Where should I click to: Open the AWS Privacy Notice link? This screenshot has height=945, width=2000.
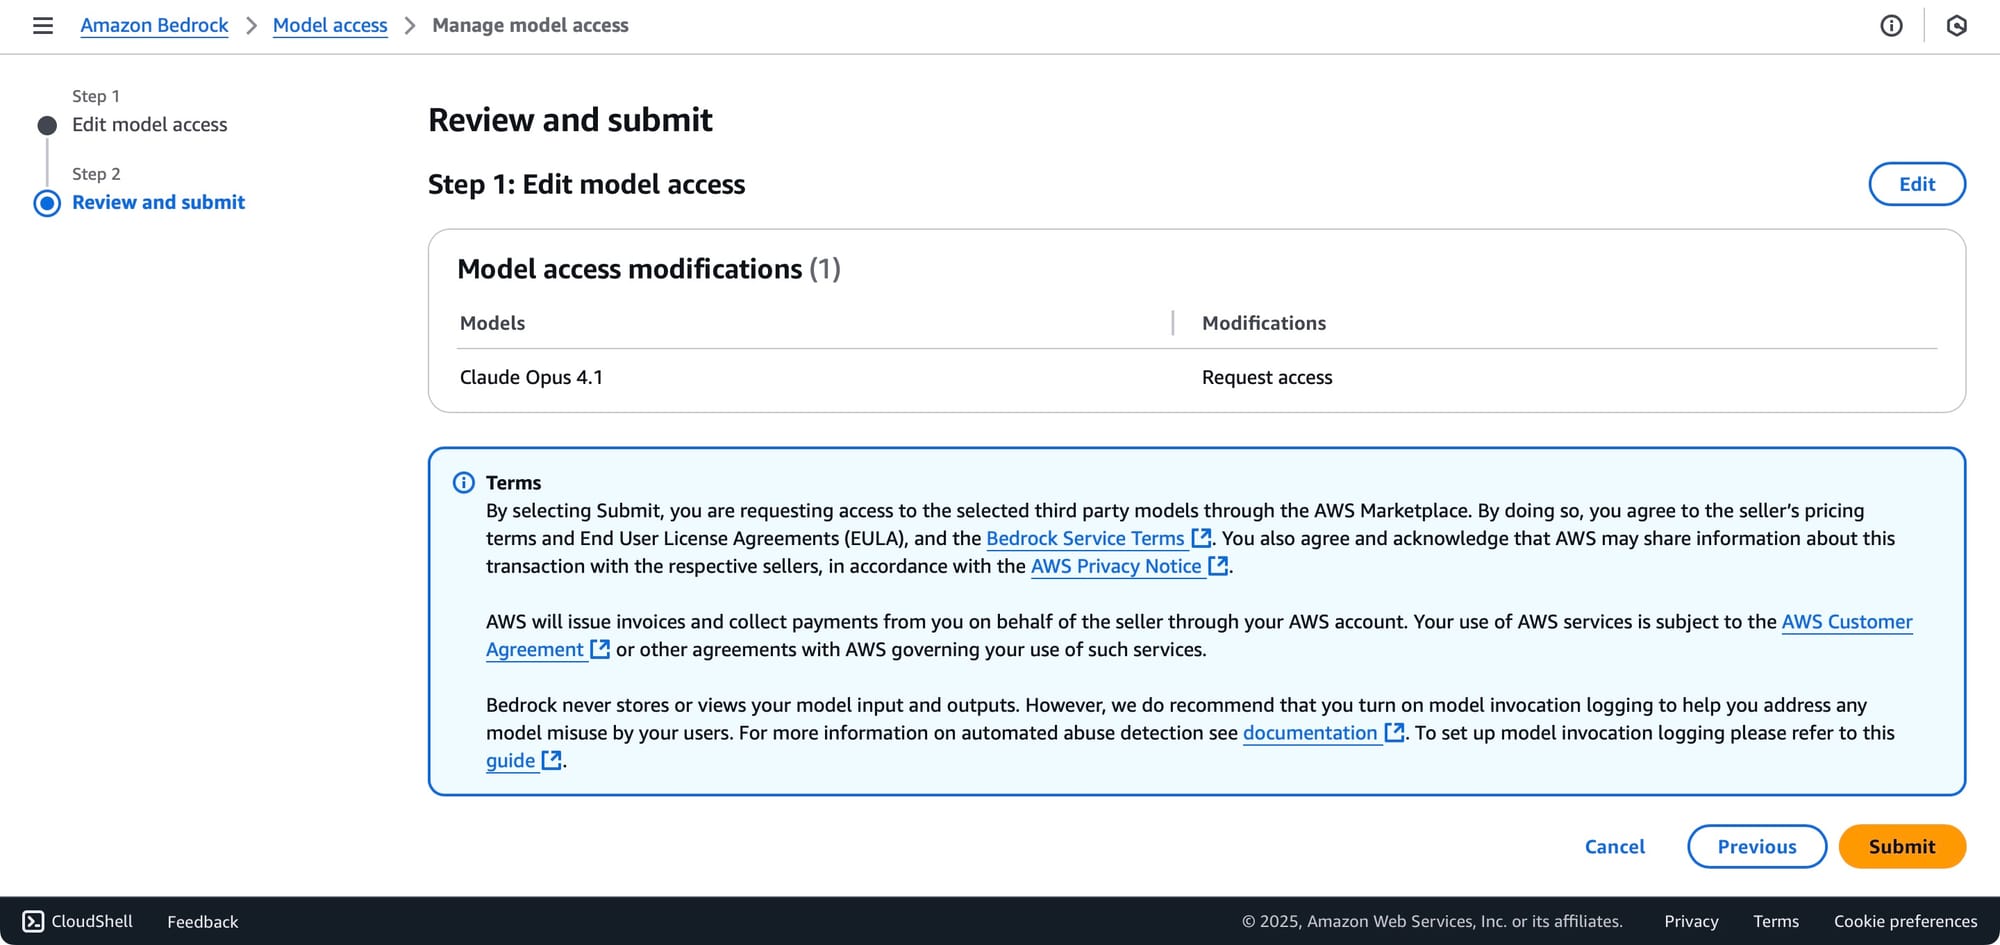(1116, 566)
